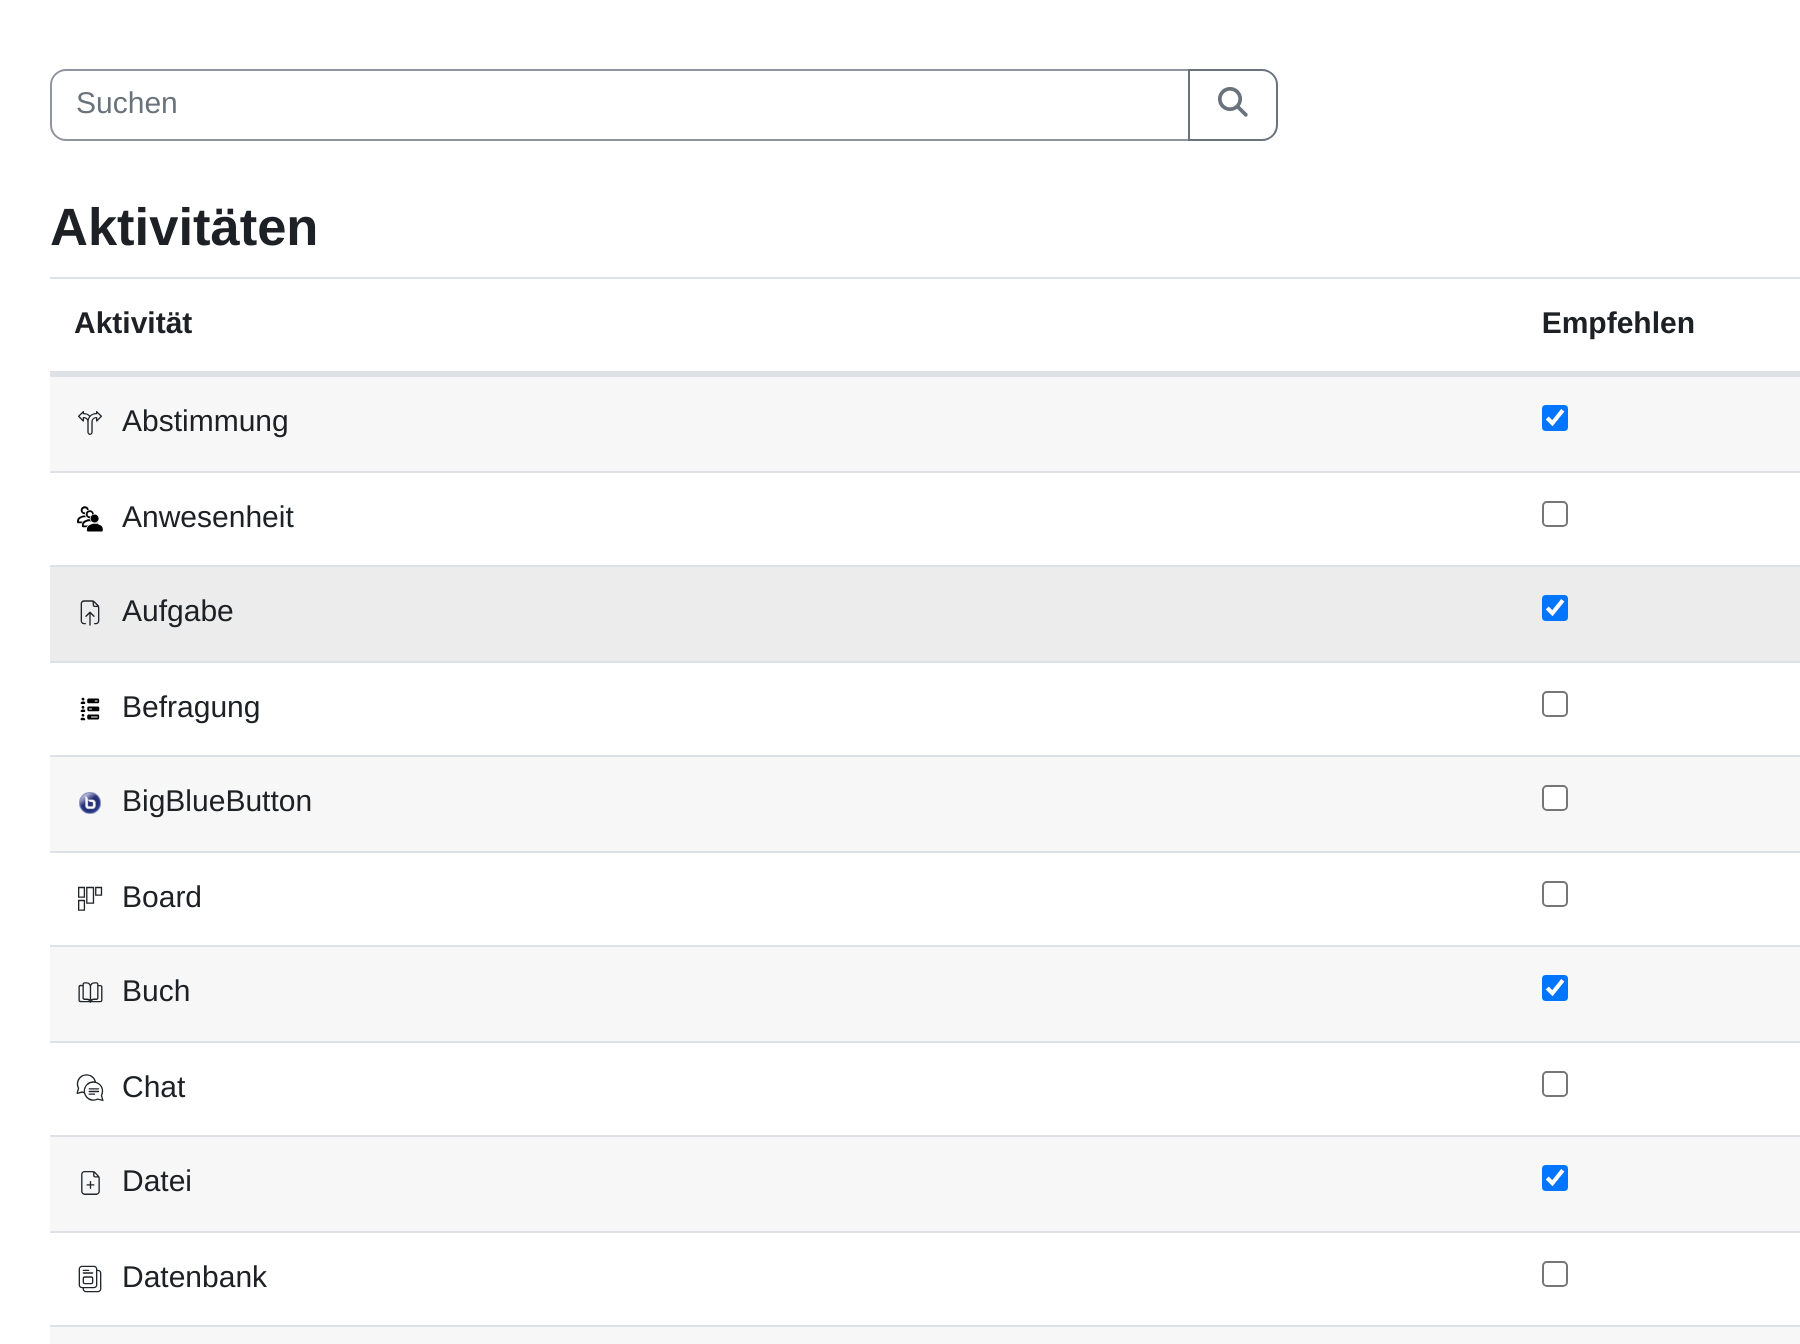1800x1344 pixels.
Task: Tick Empfehlen checkbox for BigBlueButton
Action: (1555, 798)
